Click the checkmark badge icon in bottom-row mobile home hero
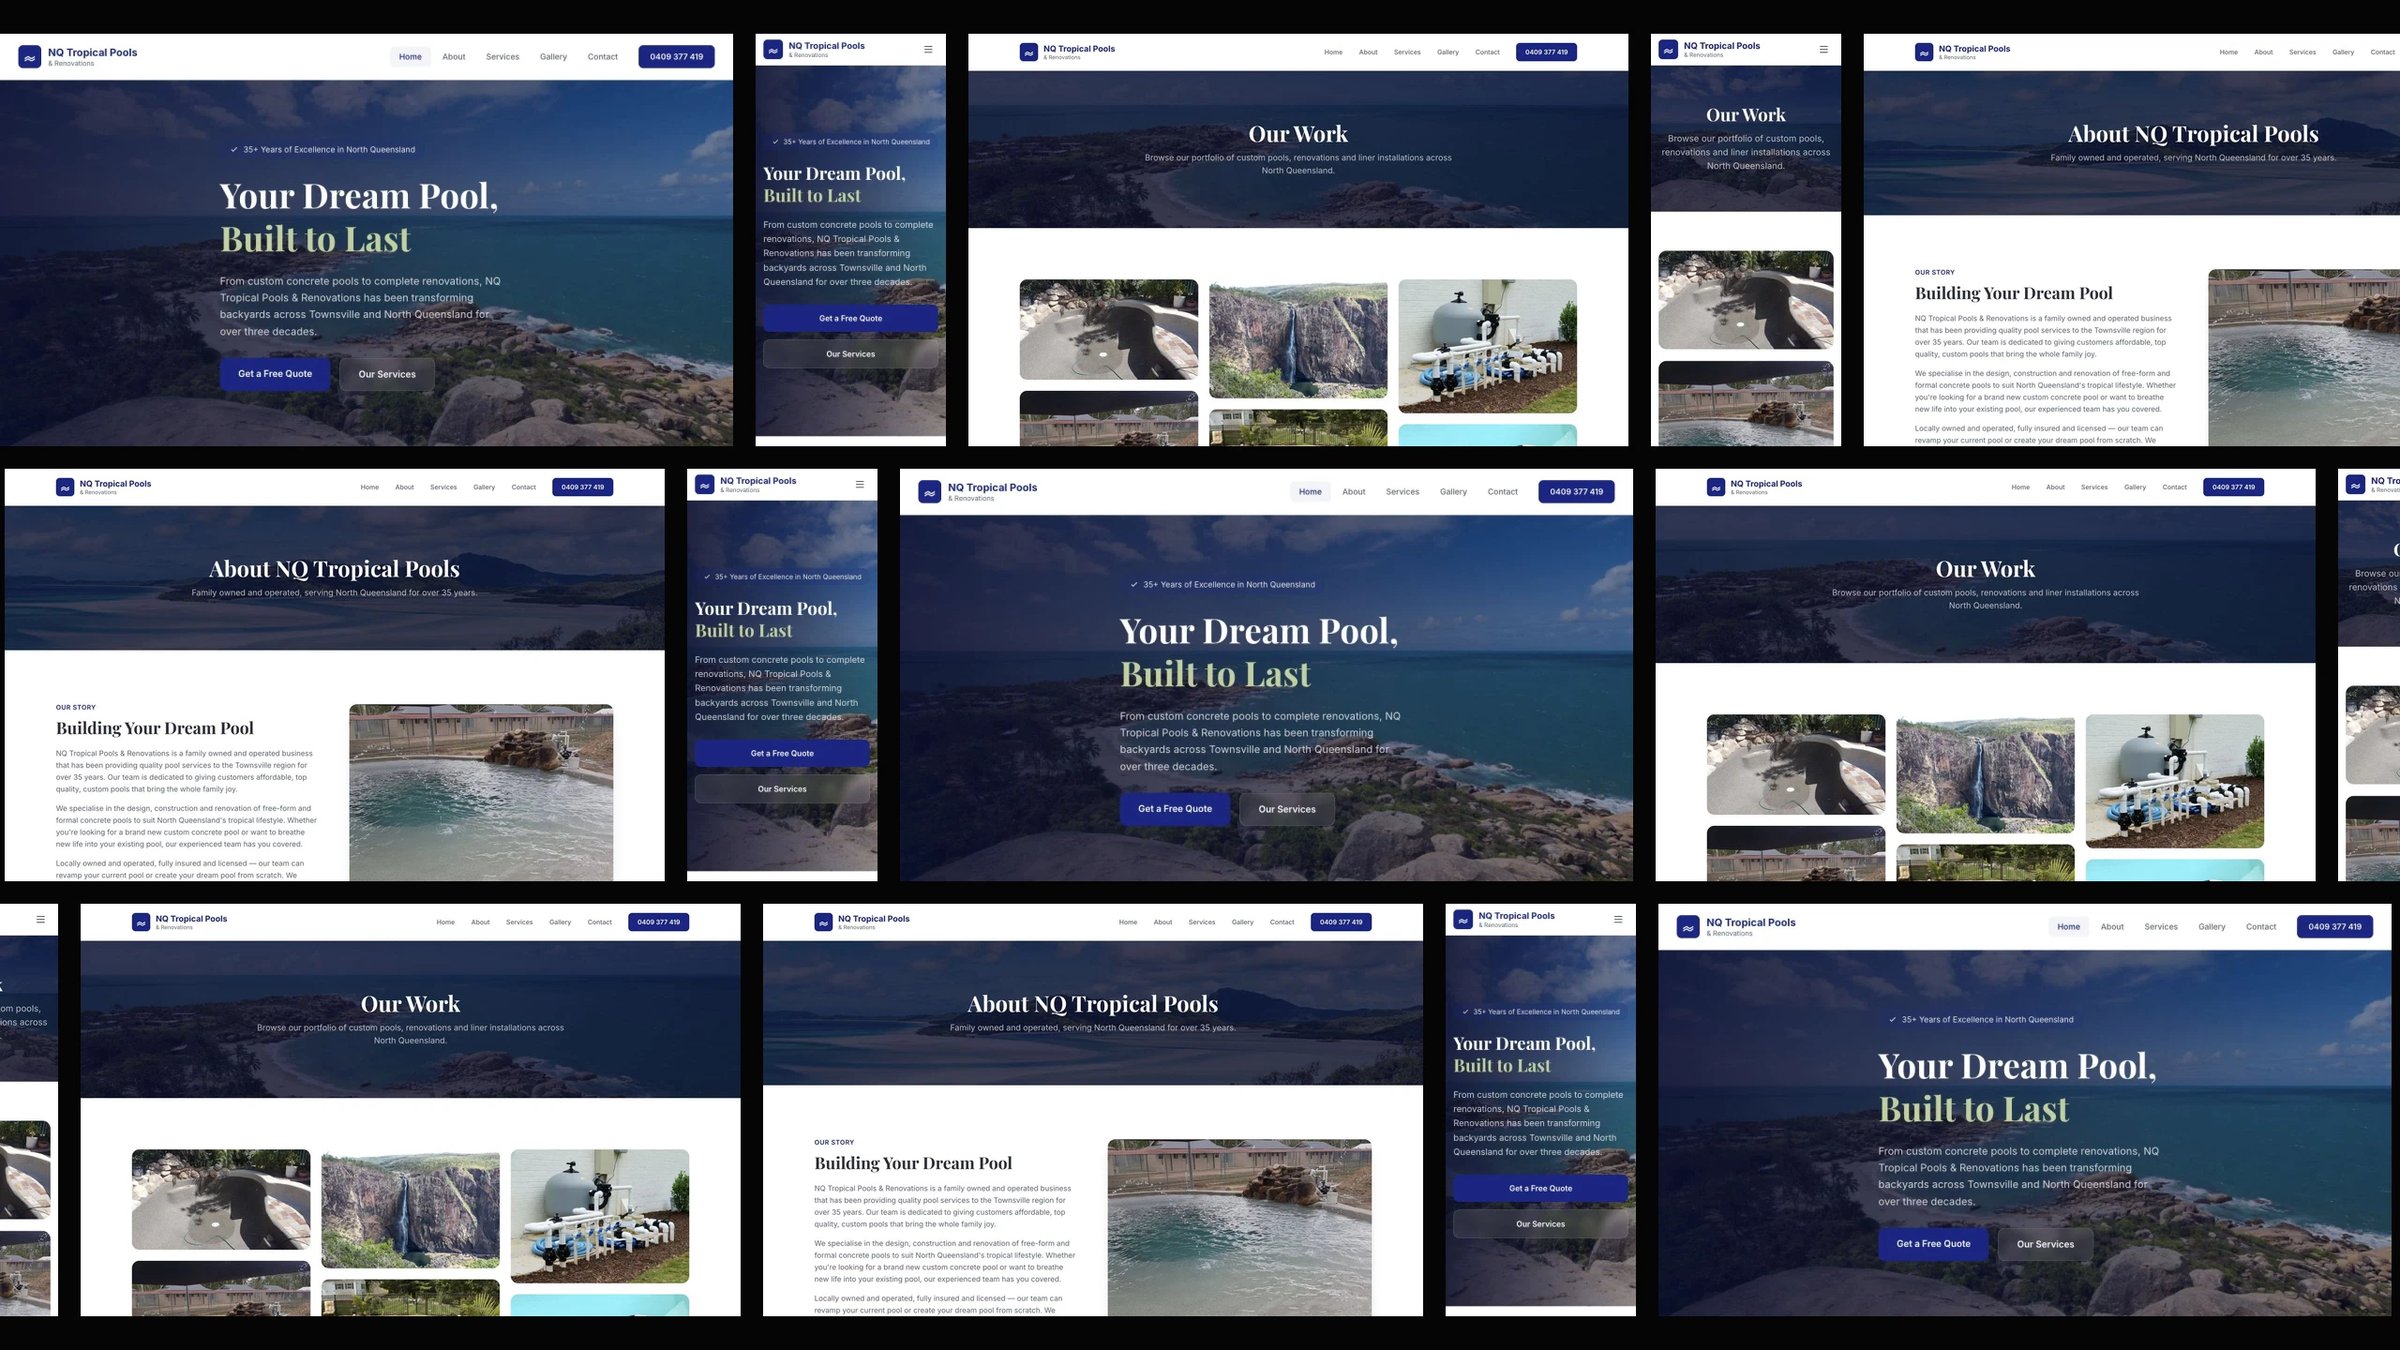The image size is (2400, 1350). pyautogui.click(x=1466, y=1012)
